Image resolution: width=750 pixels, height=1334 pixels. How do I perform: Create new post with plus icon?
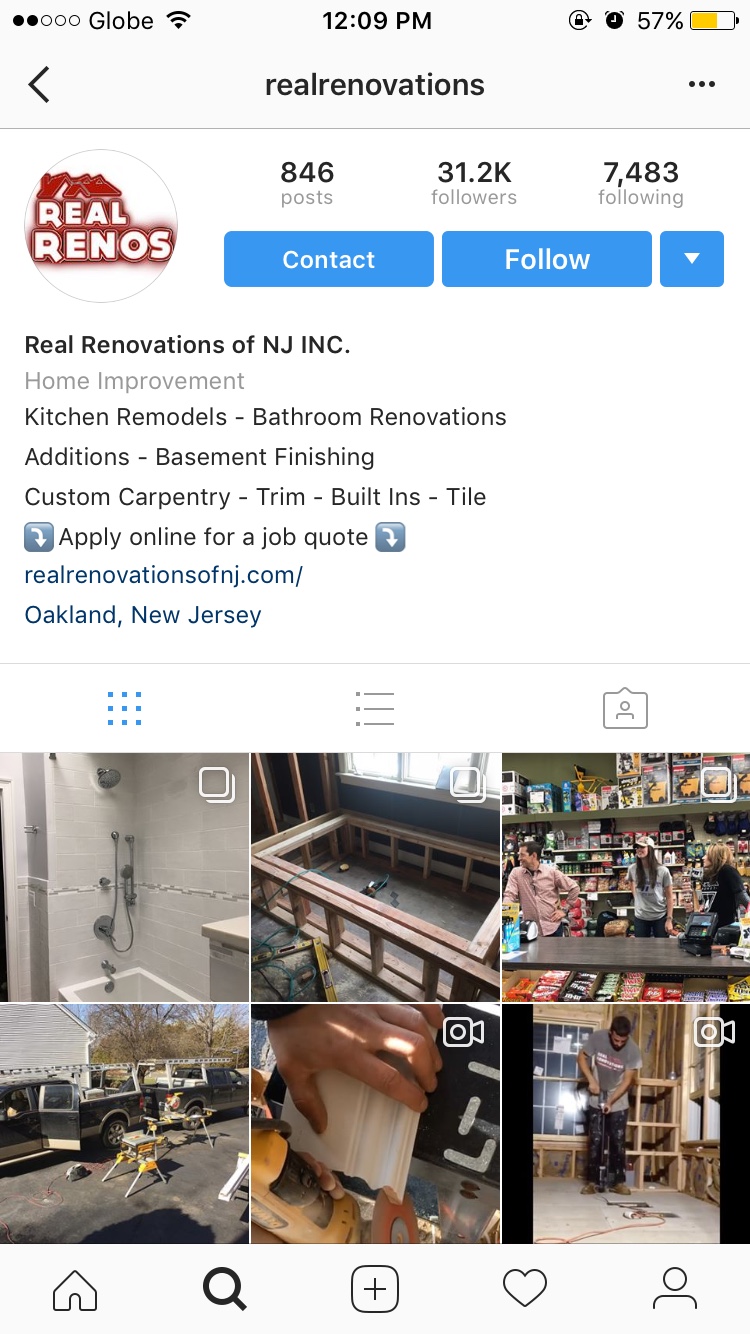pos(375,1288)
